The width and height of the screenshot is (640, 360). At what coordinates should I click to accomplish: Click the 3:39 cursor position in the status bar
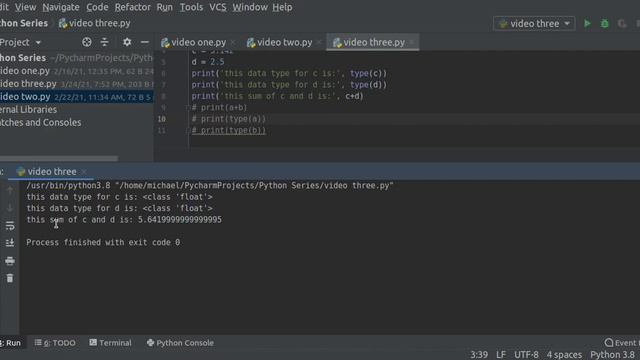coord(479,355)
